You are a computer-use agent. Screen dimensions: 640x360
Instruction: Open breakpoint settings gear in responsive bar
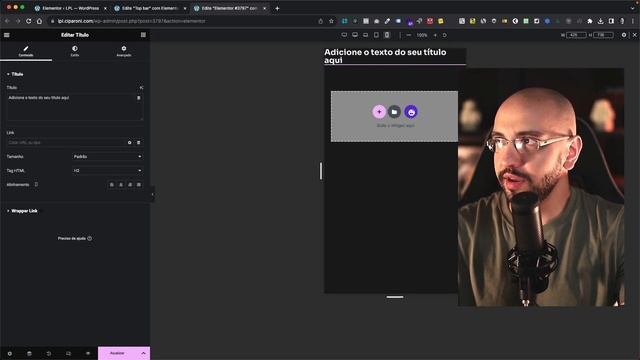tap(624, 35)
